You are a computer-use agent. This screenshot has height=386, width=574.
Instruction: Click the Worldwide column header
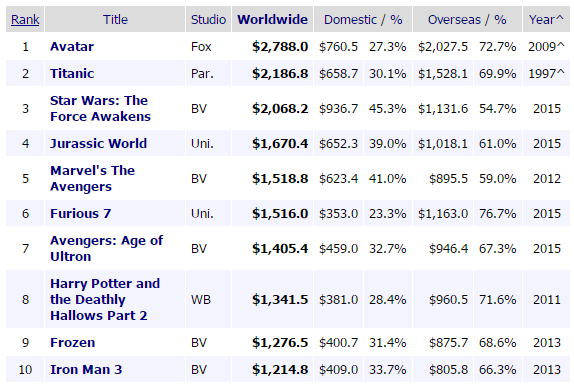coord(272,19)
